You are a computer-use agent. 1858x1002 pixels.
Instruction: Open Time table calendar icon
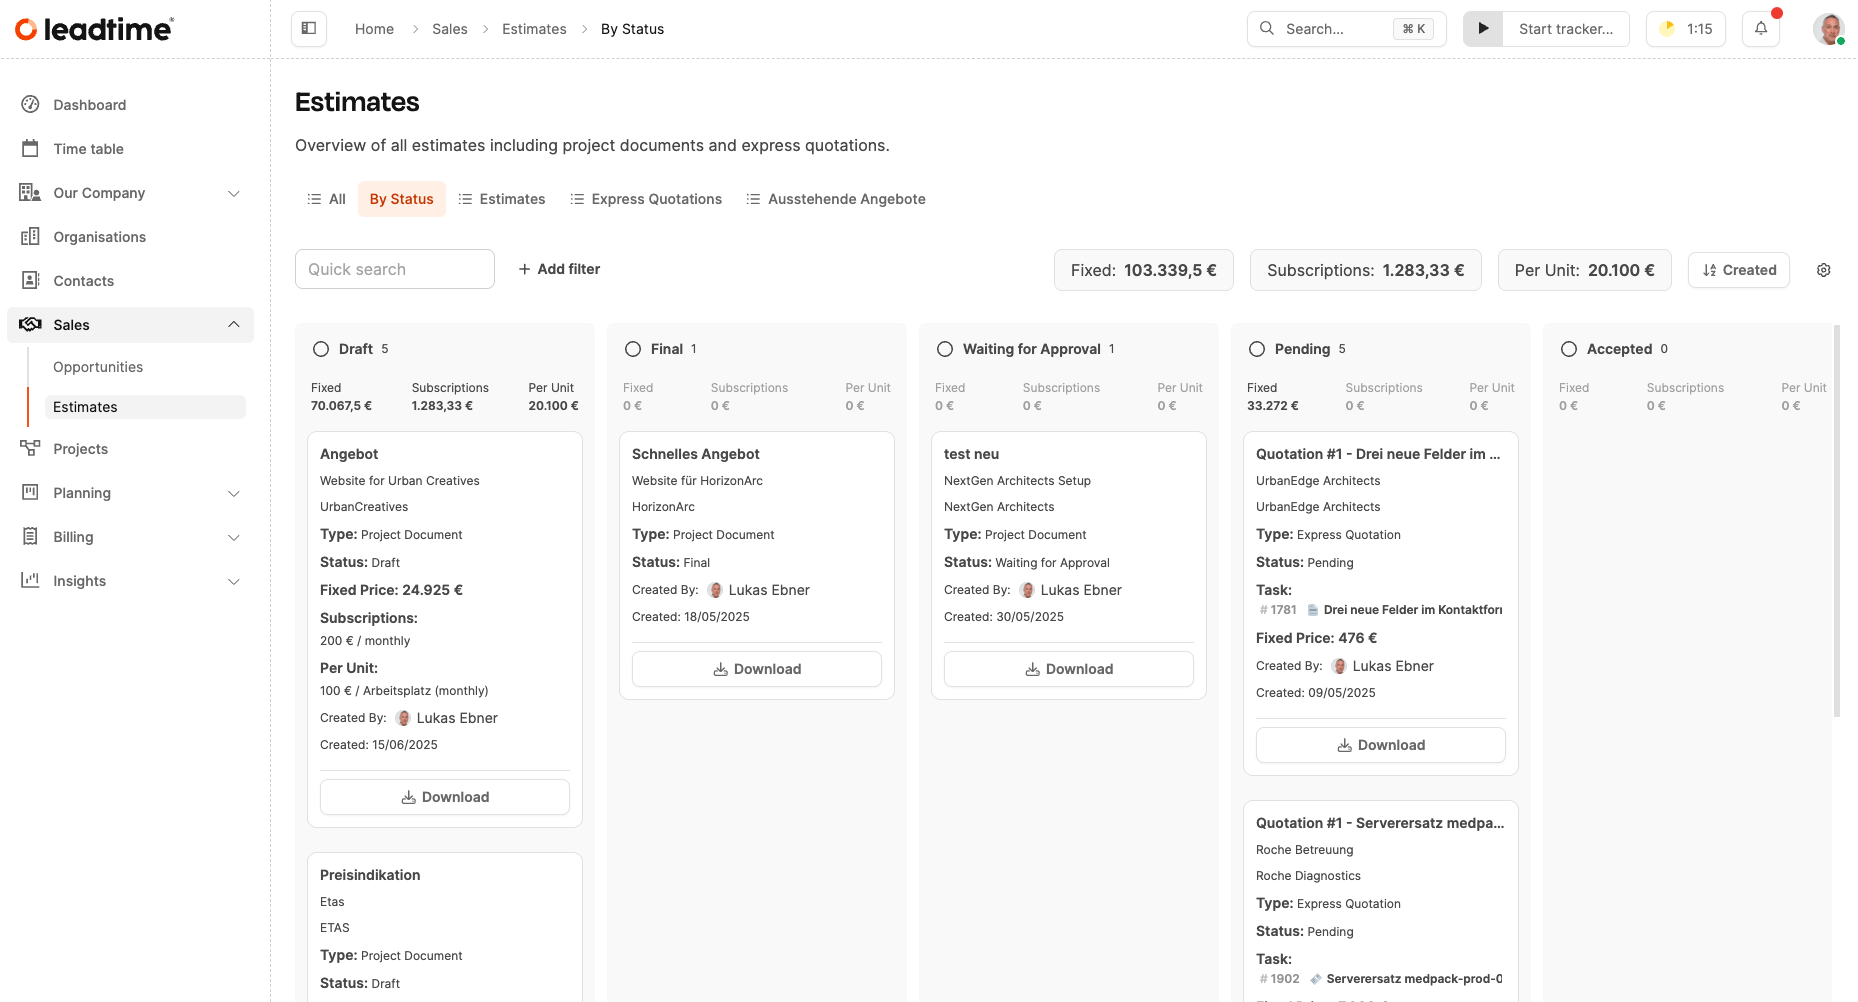tap(31, 149)
